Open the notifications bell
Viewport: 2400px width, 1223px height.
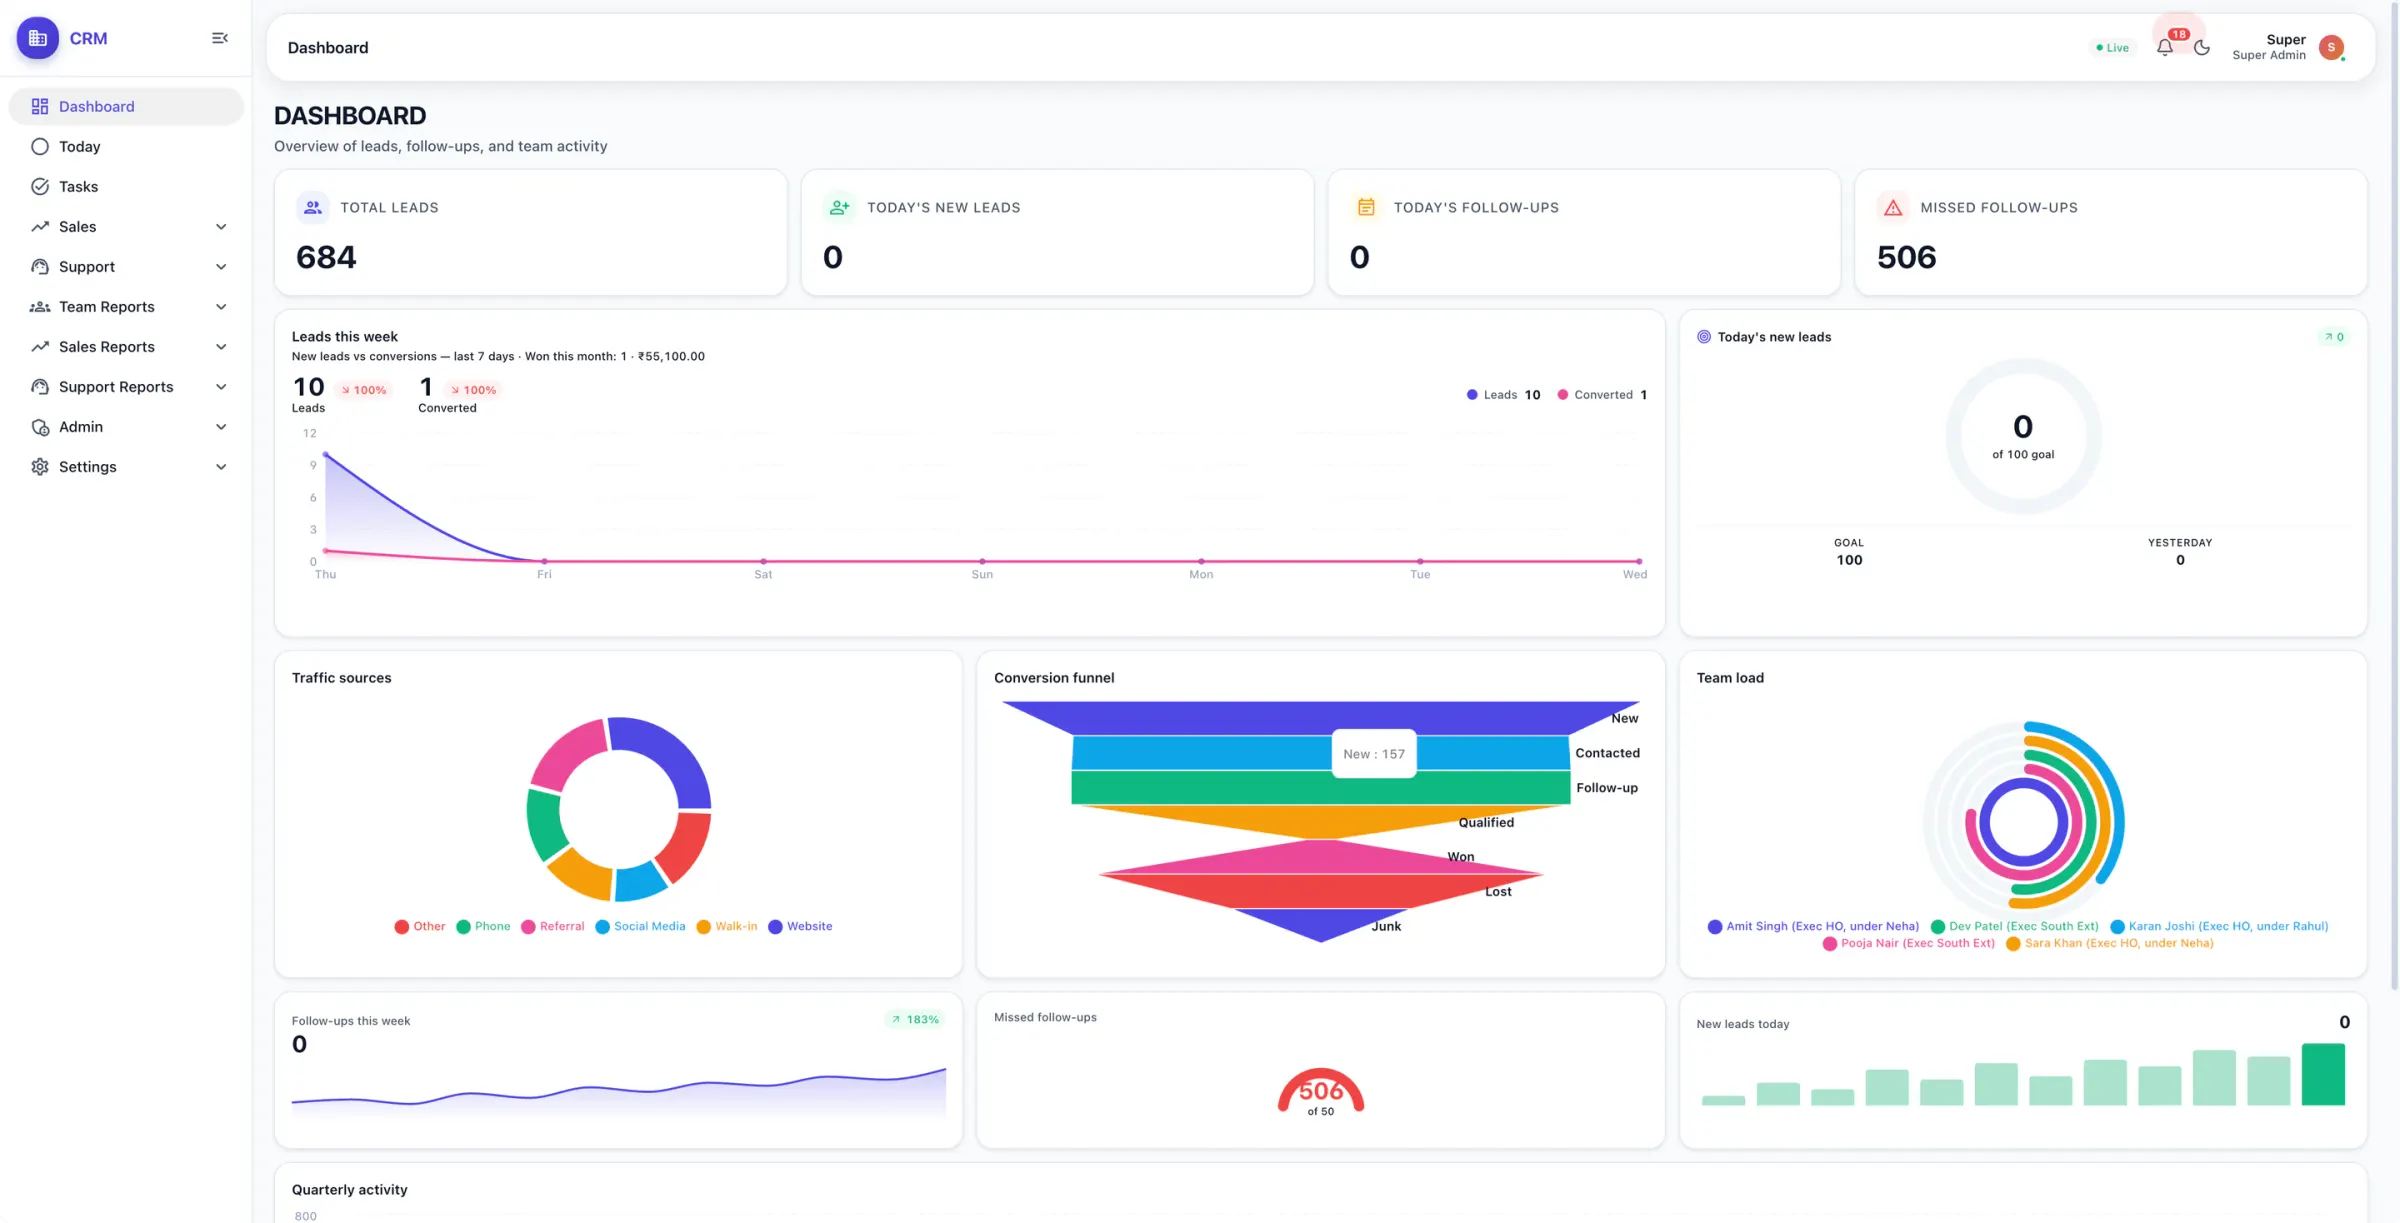click(x=2165, y=47)
